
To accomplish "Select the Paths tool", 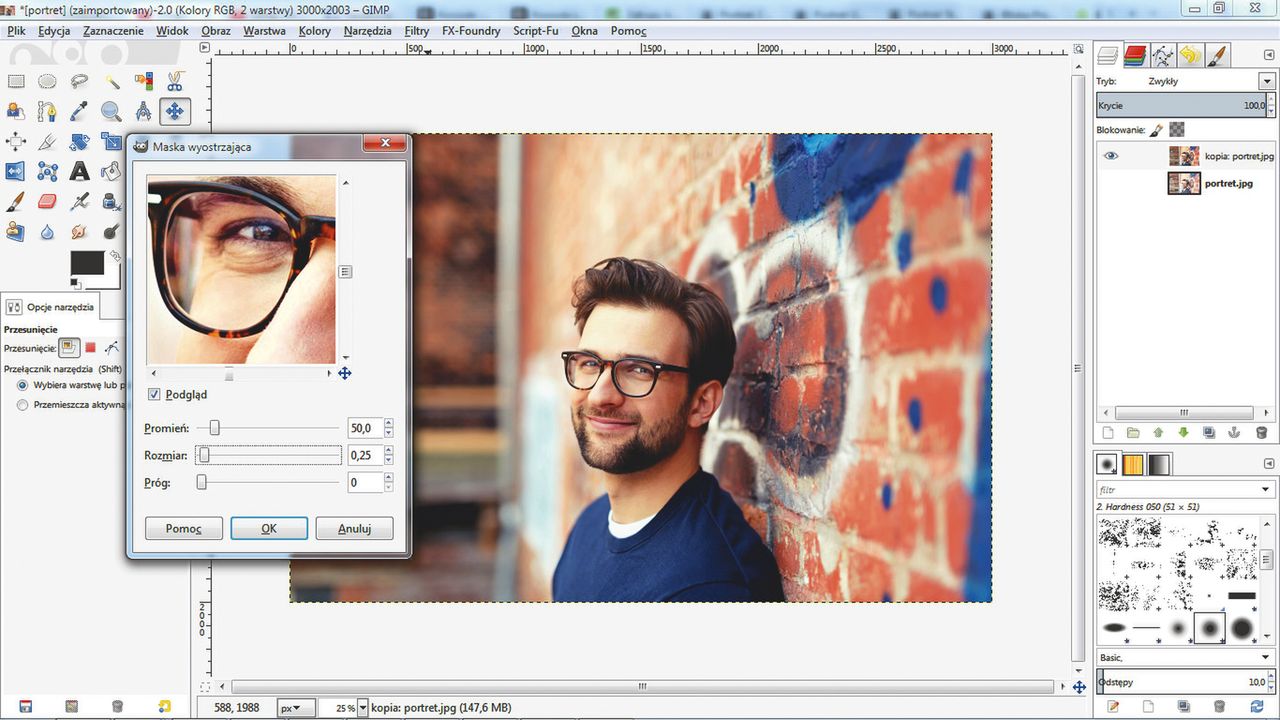I will click(47, 111).
